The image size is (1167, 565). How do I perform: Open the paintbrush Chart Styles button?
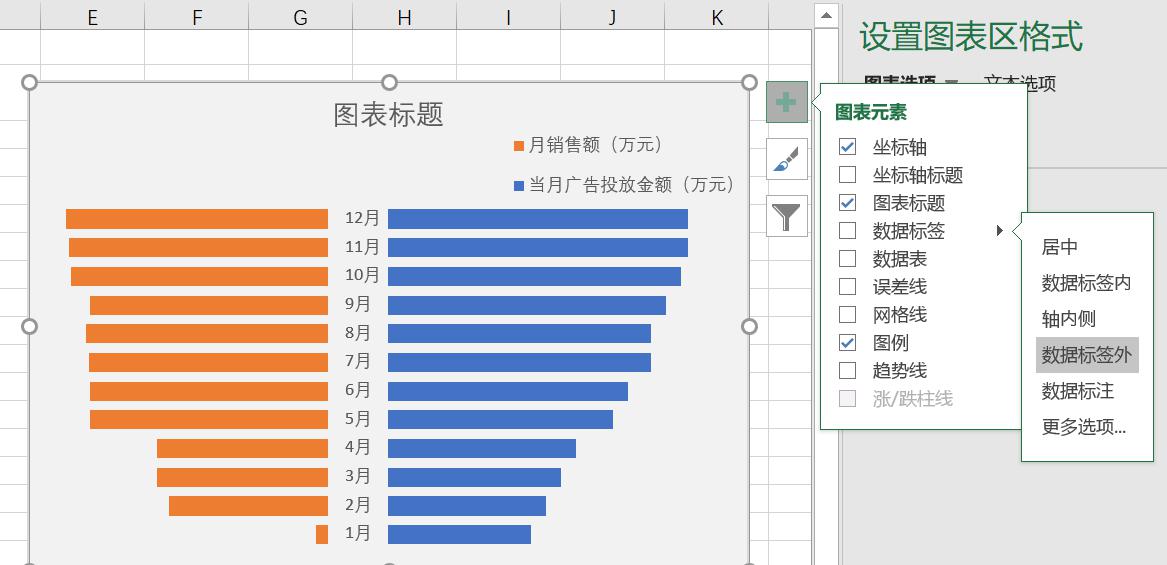787,159
